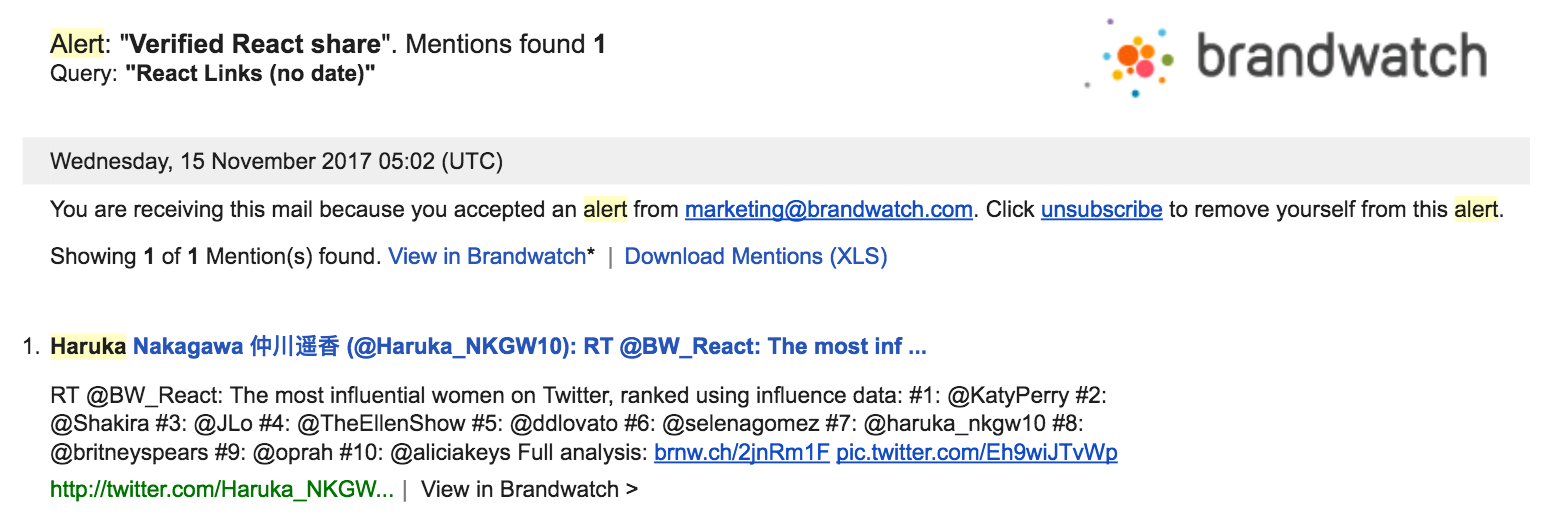This screenshot has width=1552, height=519.
Task: Open the marketing@brandwatch.com email link
Action: click(828, 210)
